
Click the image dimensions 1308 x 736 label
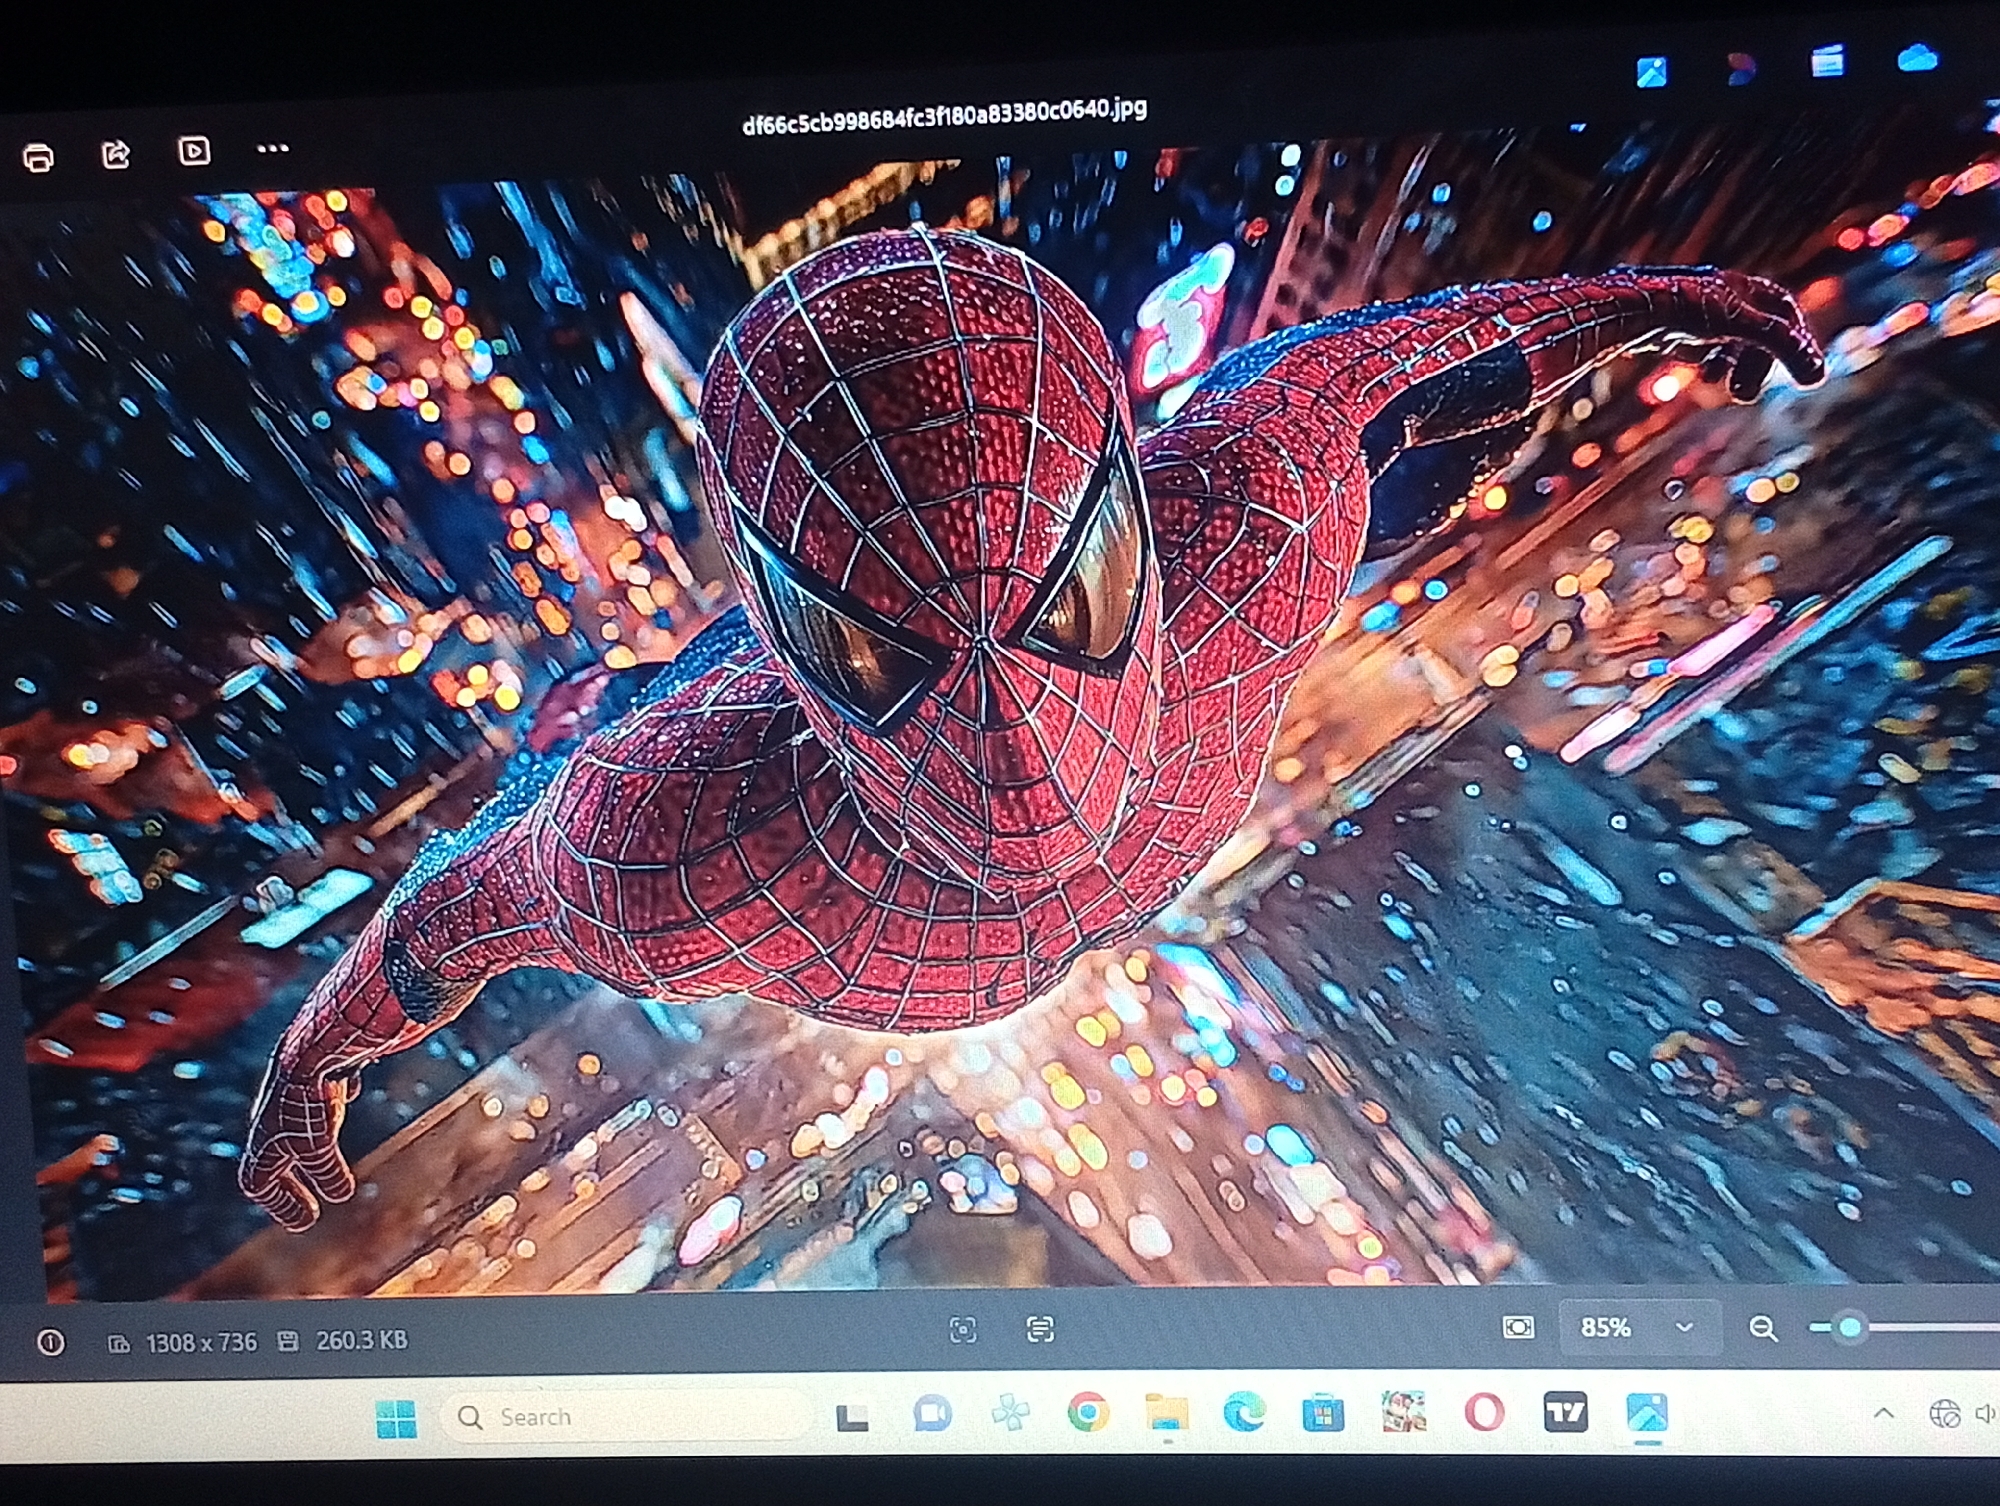pos(201,1342)
